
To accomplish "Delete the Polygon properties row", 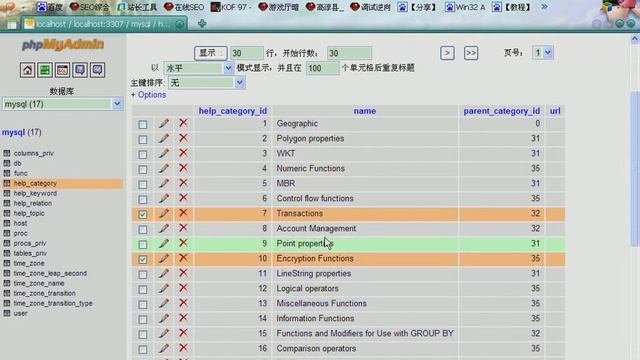I will (183, 138).
